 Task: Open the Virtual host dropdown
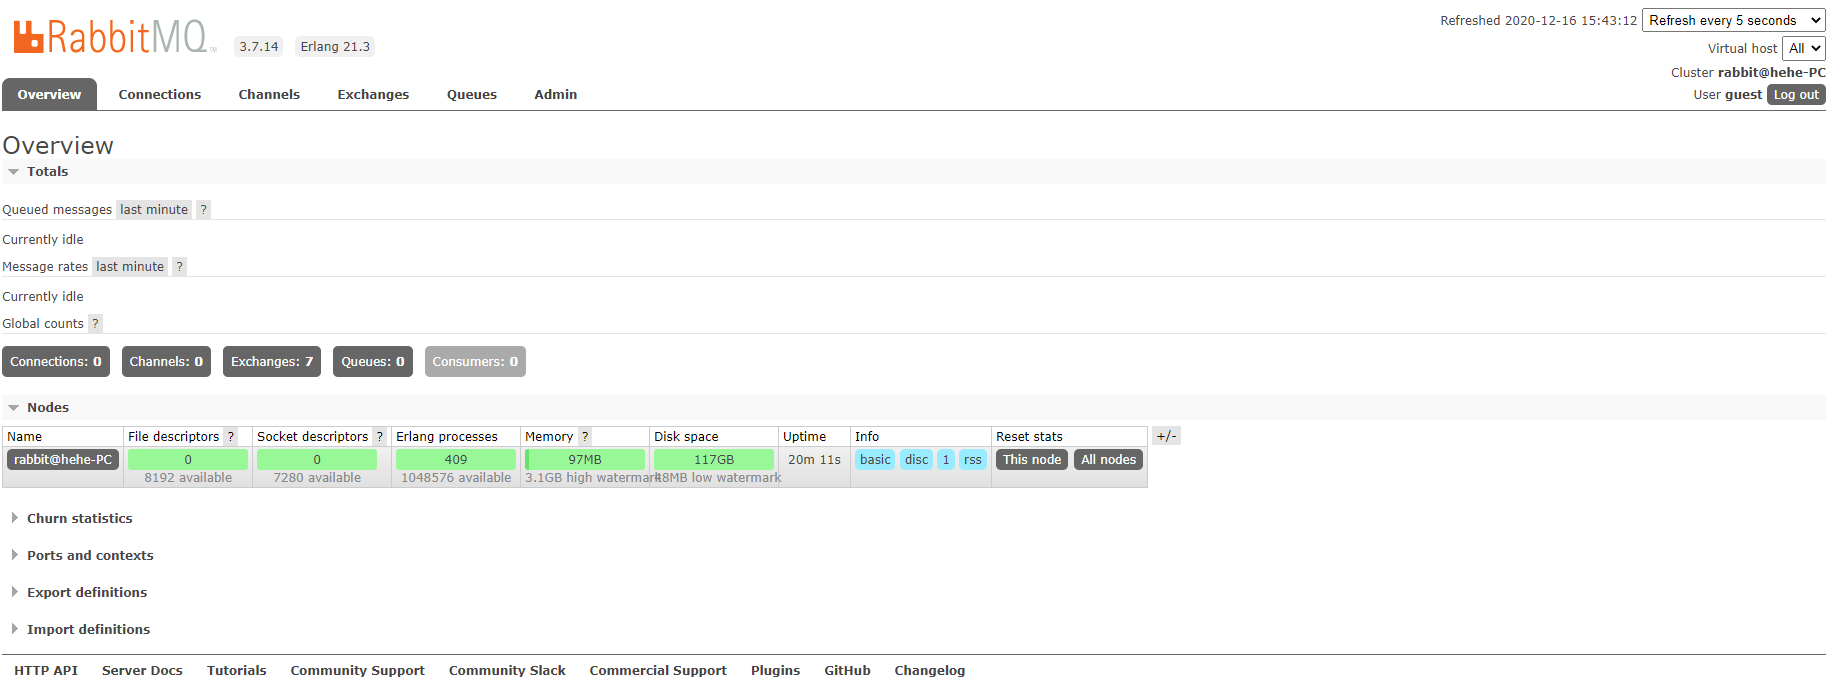click(x=1804, y=48)
